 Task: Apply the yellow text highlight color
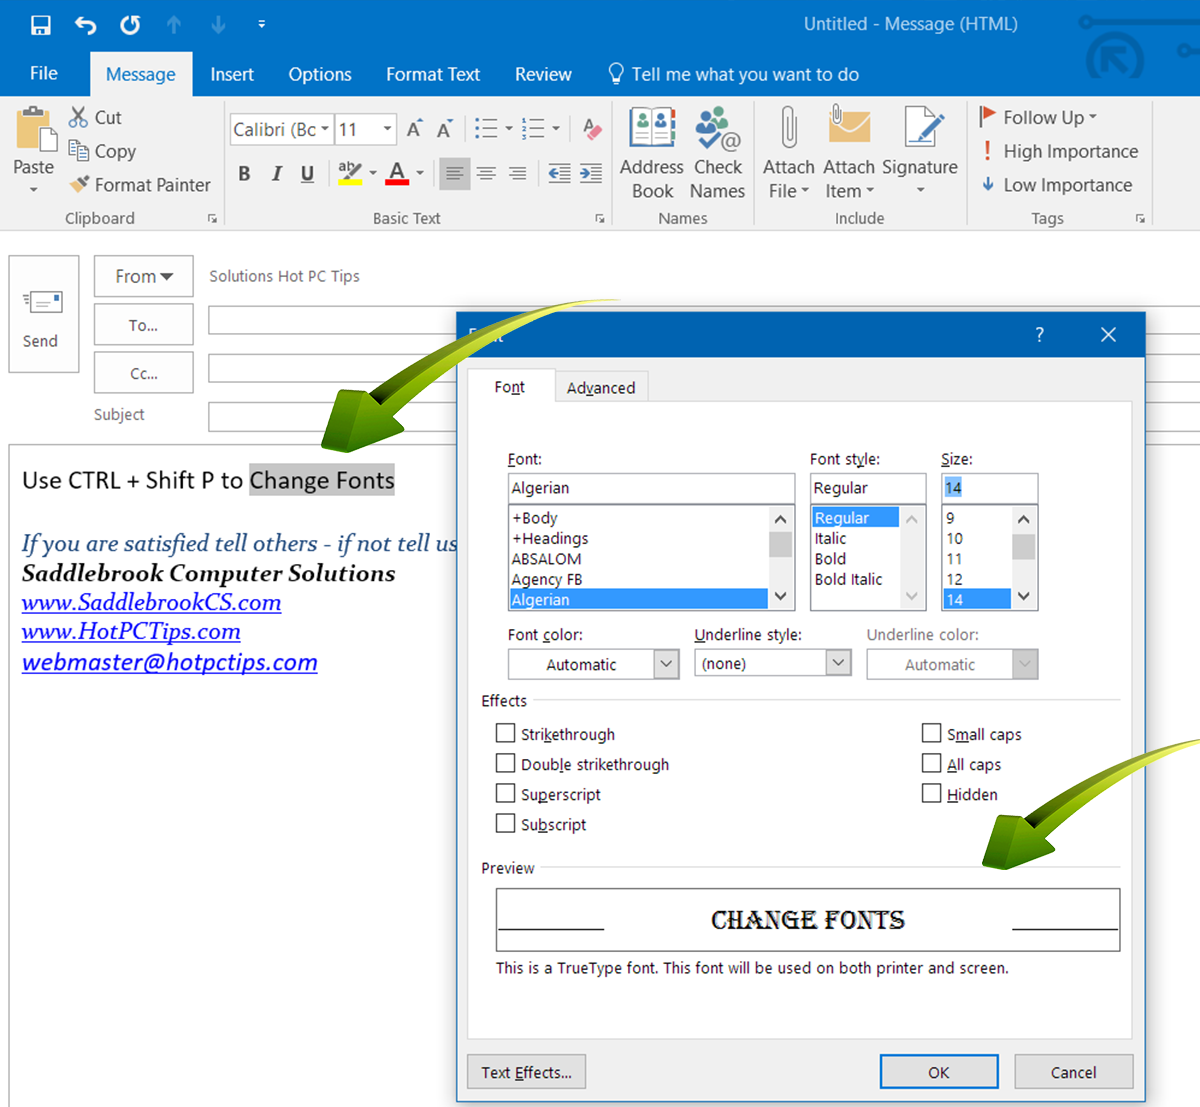point(349,174)
